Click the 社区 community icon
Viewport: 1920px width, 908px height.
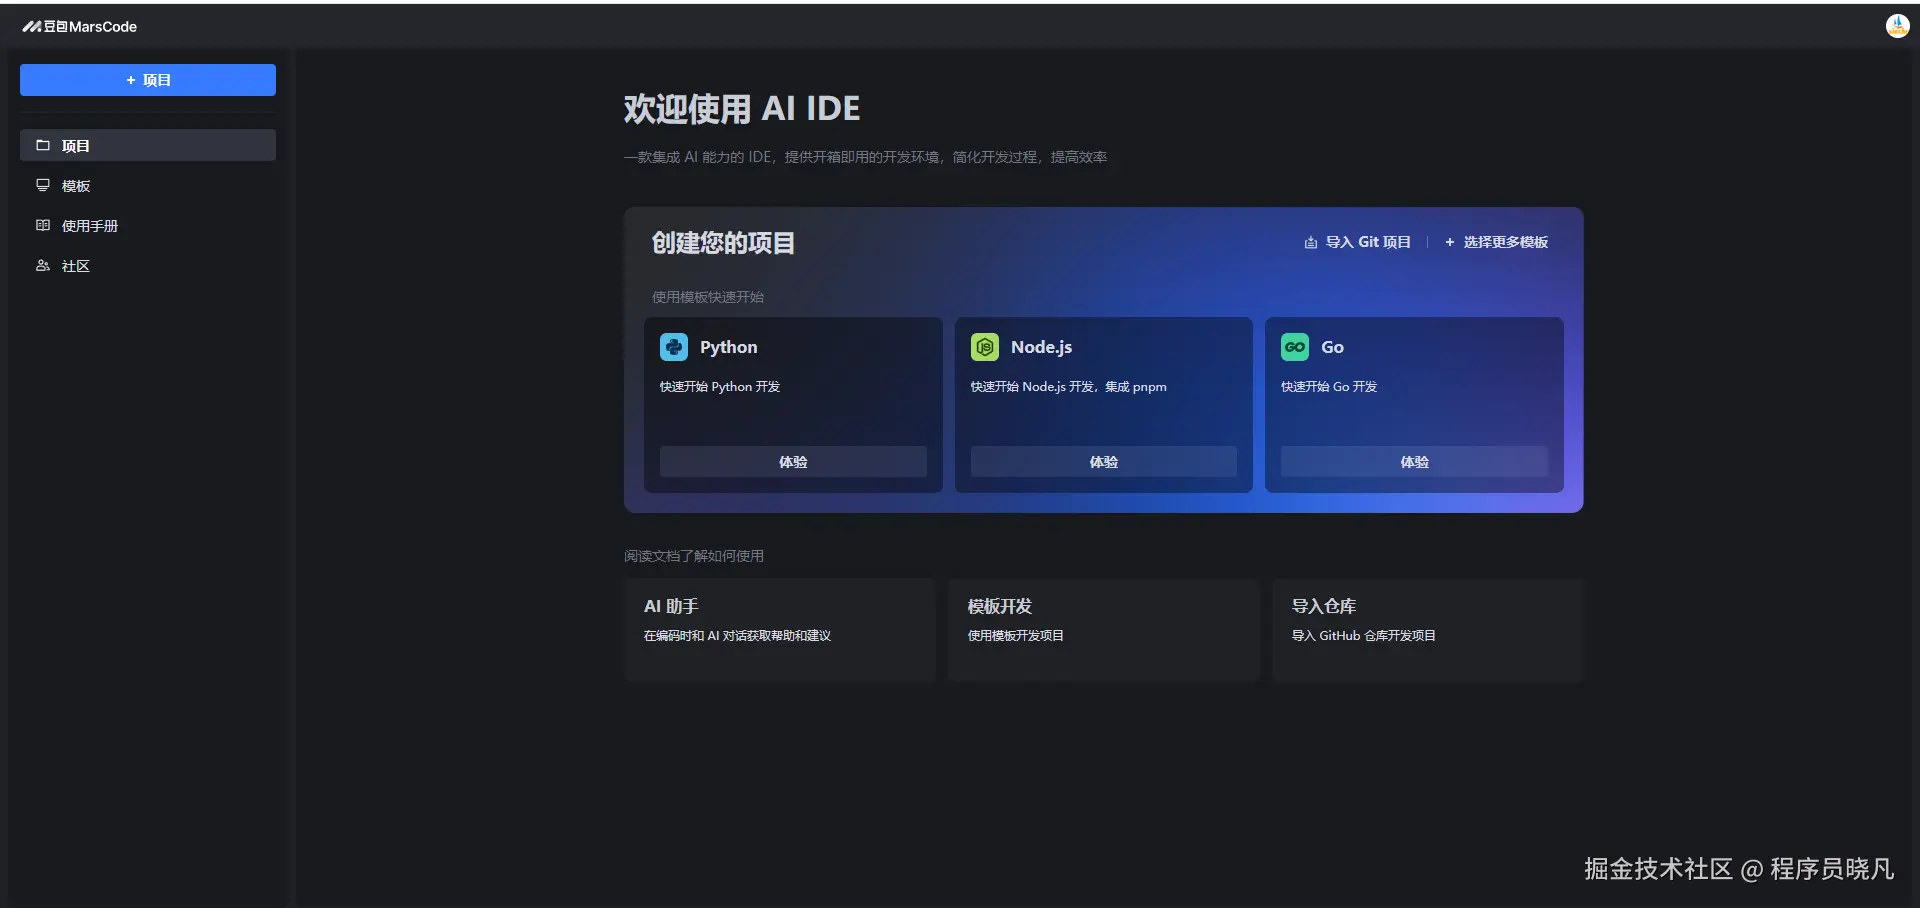click(x=42, y=266)
